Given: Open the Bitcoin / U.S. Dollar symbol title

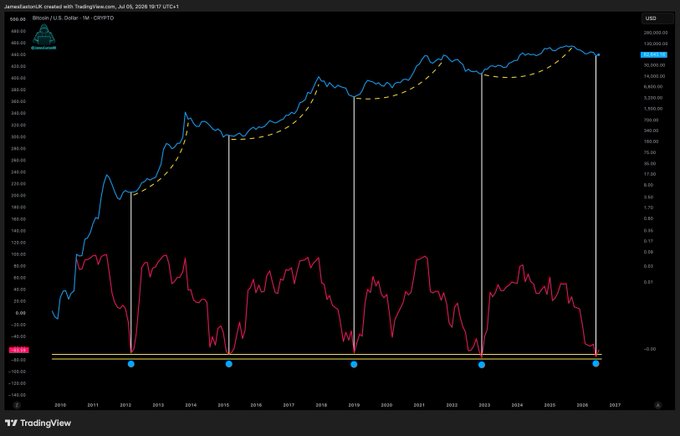Looking at the screenshot, I should pyautogui.click(x=73, y=18).
